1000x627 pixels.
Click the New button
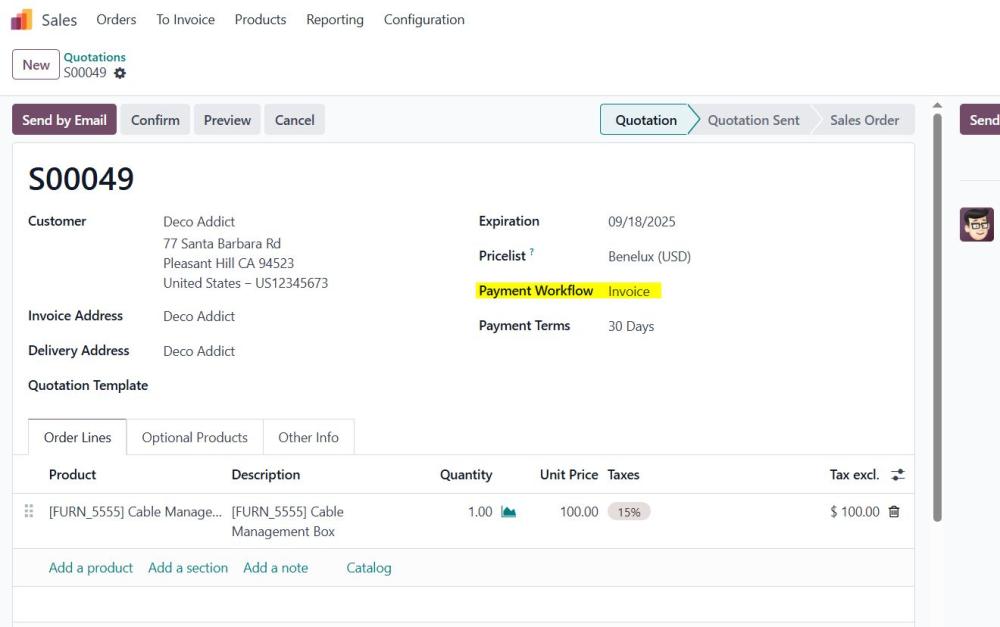pos(36,64)
